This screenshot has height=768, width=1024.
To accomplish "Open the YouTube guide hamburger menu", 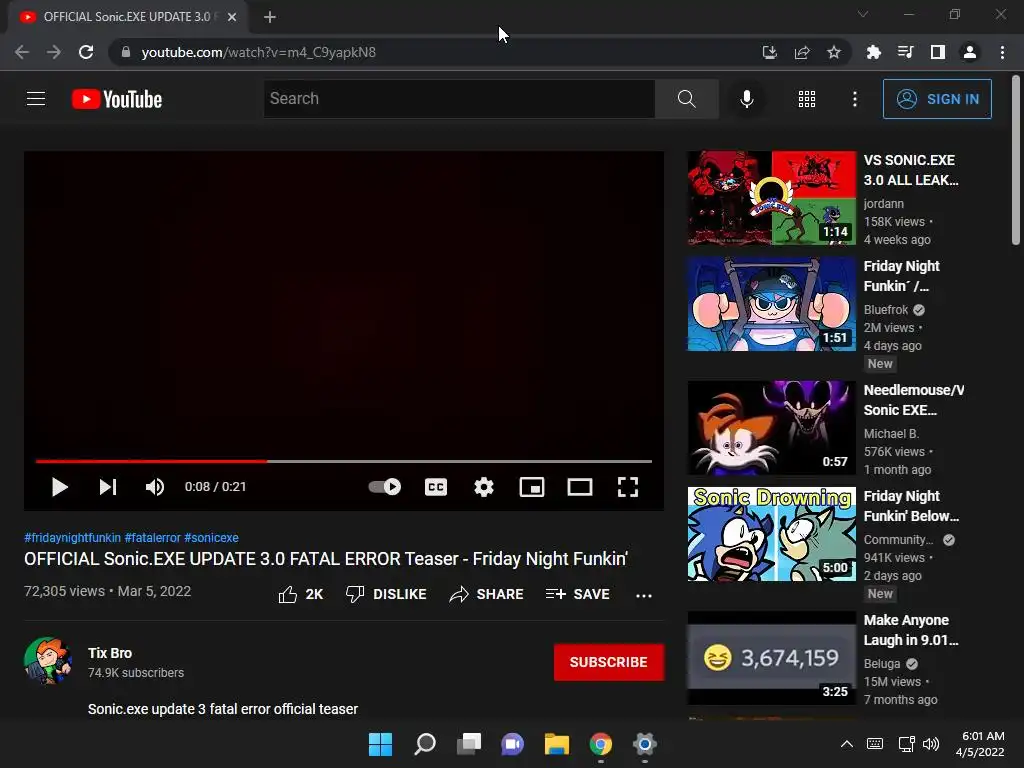I will coord(36,99).
